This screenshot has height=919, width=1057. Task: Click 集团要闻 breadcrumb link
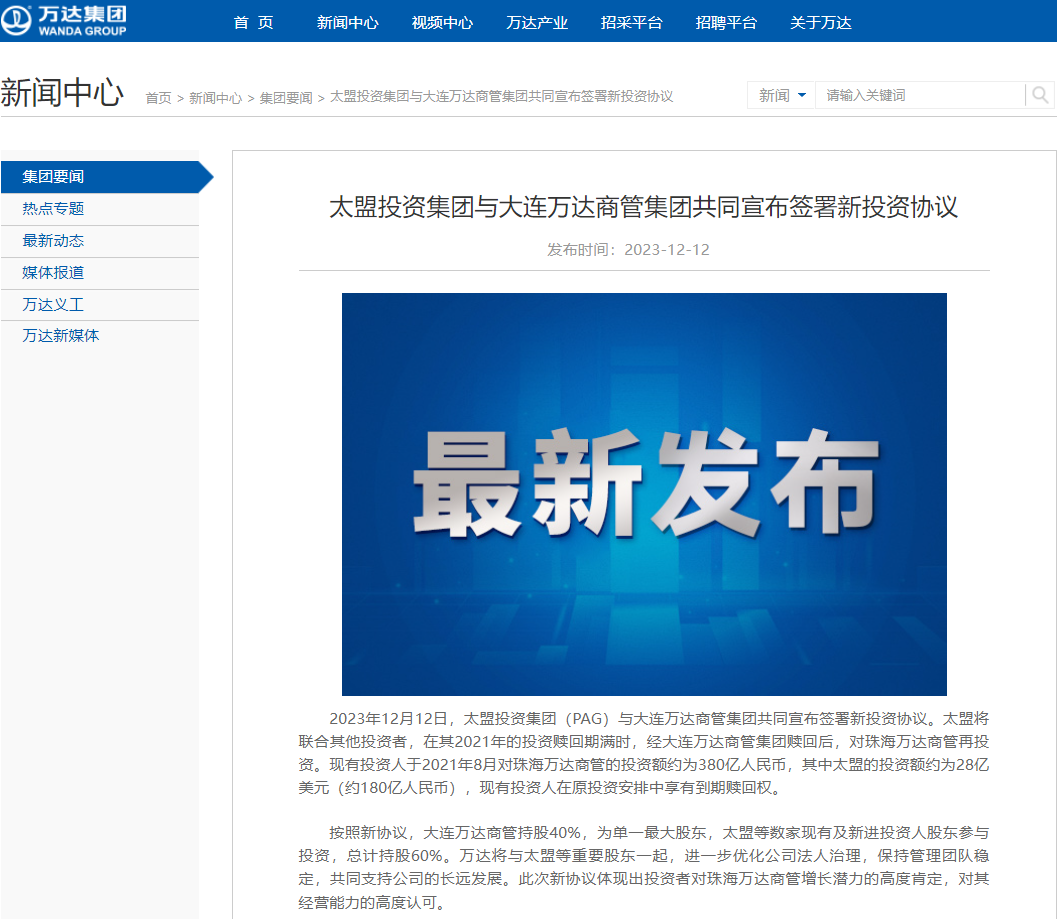tap(286, 98)
